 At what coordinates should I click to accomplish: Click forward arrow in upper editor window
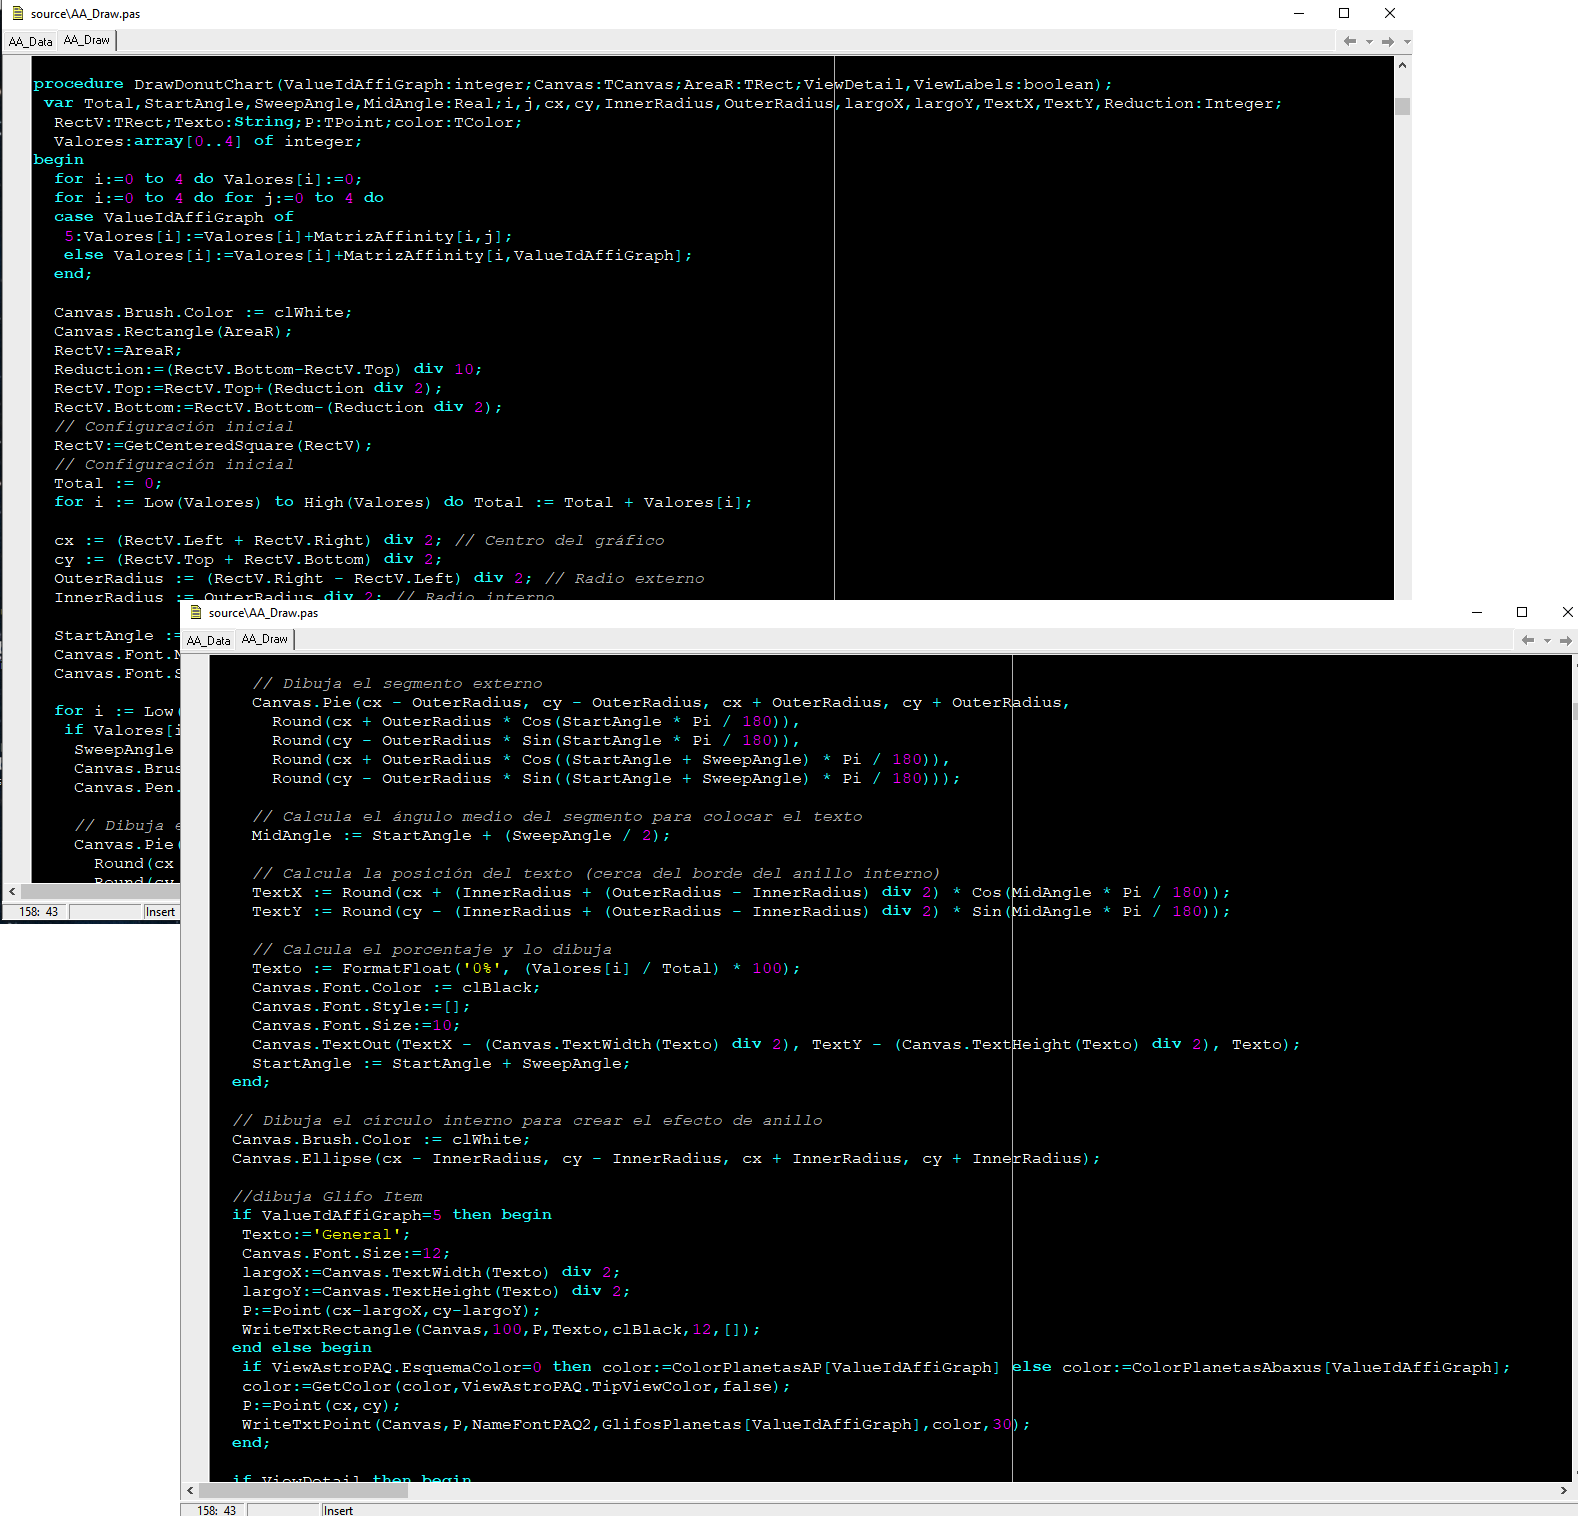[x=1387, y=41]
